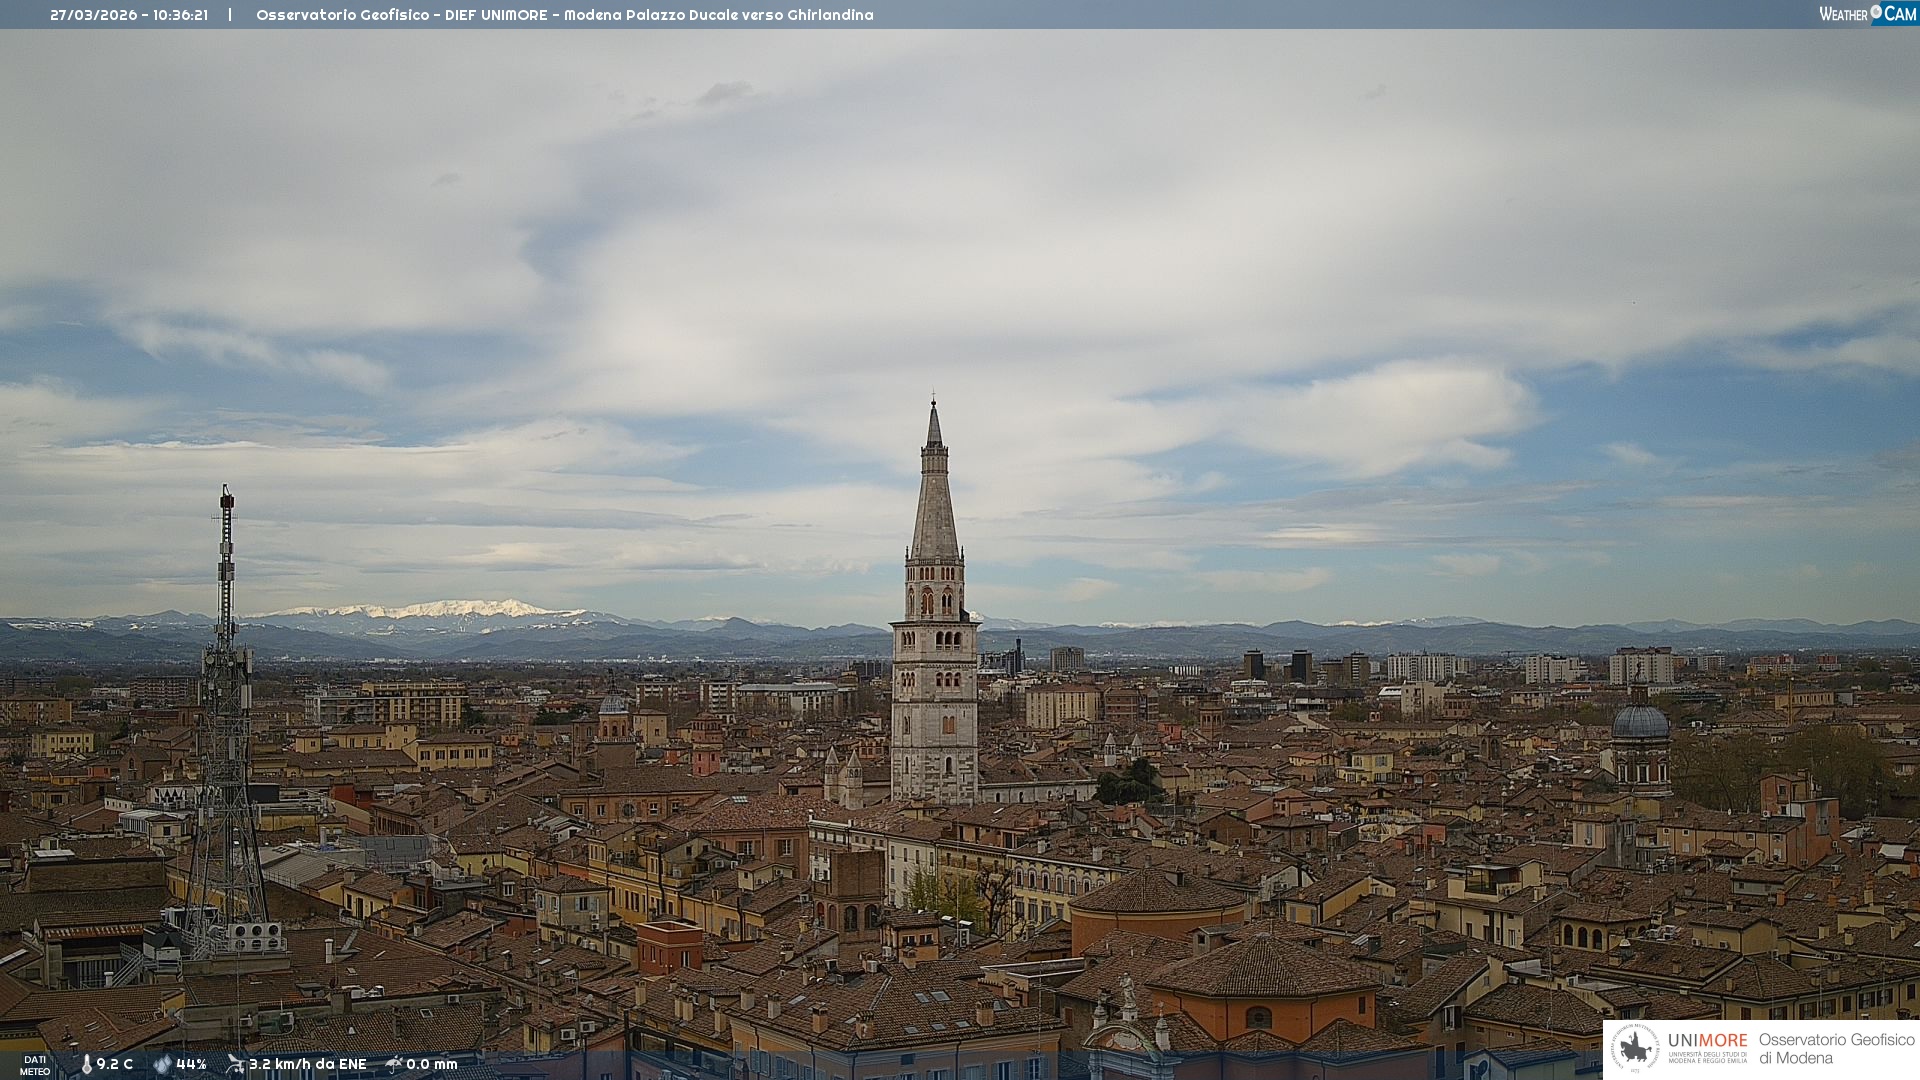The width and height of the screenshot is (1920, 1080).
Task: Open the DATI METEO label
Action: tap(35, 1065)
